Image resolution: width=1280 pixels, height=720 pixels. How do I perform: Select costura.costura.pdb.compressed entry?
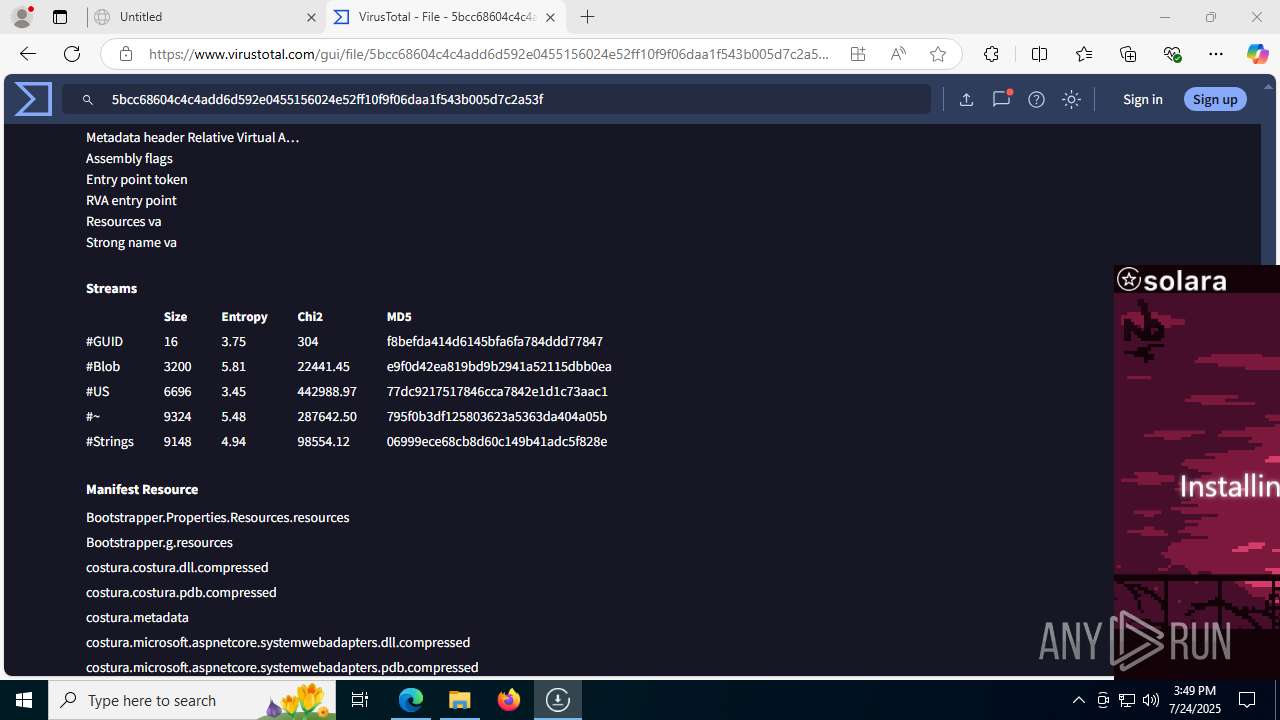[x=181, y=592]
